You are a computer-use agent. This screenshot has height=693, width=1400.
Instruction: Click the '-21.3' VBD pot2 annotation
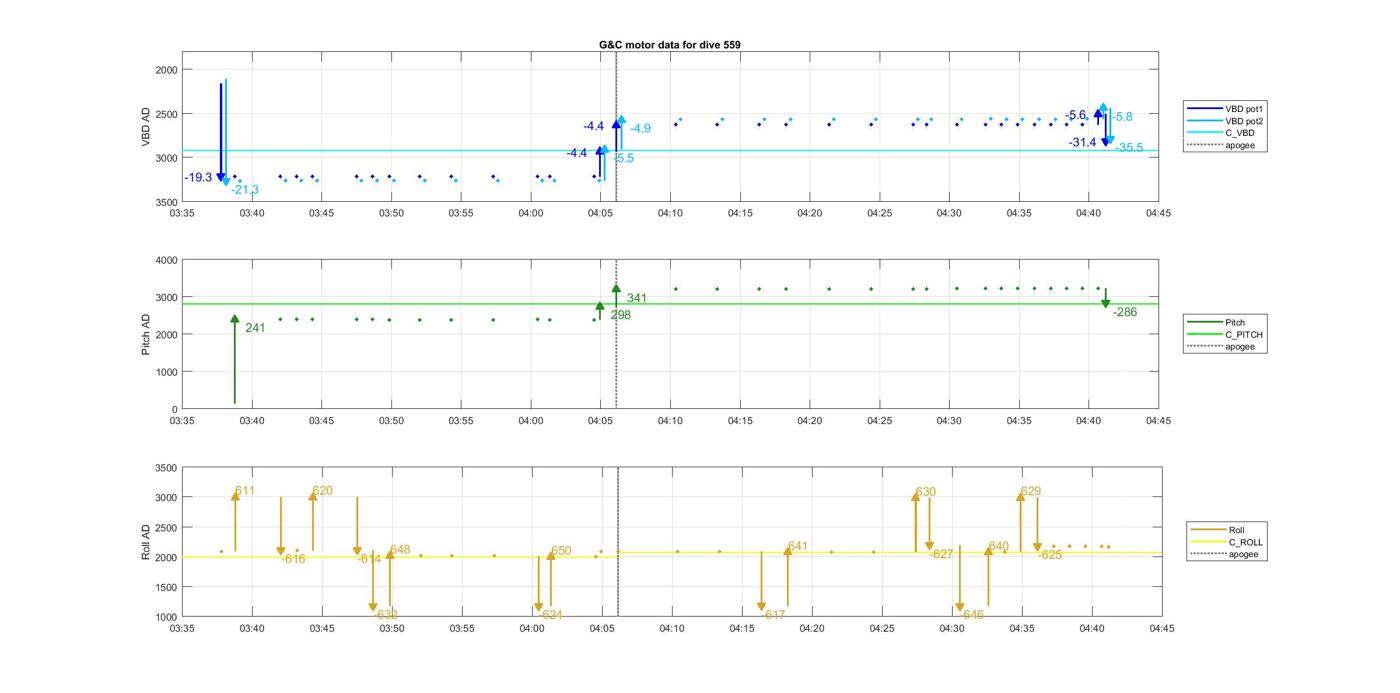tap(245, 190)
